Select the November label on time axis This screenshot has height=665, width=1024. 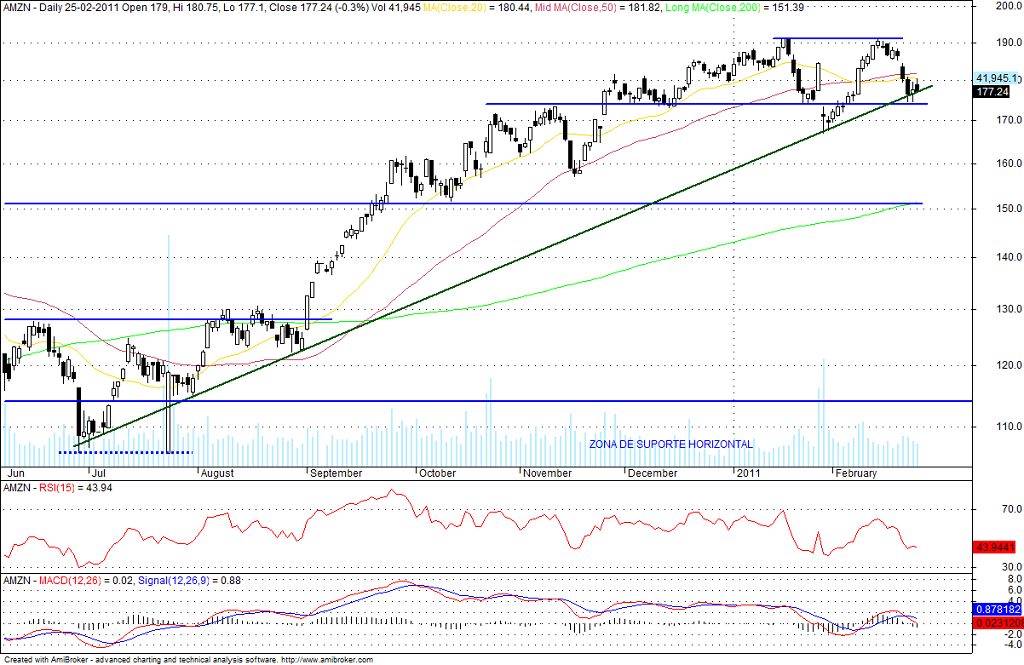pyautogui.click(x=547, y=474)
